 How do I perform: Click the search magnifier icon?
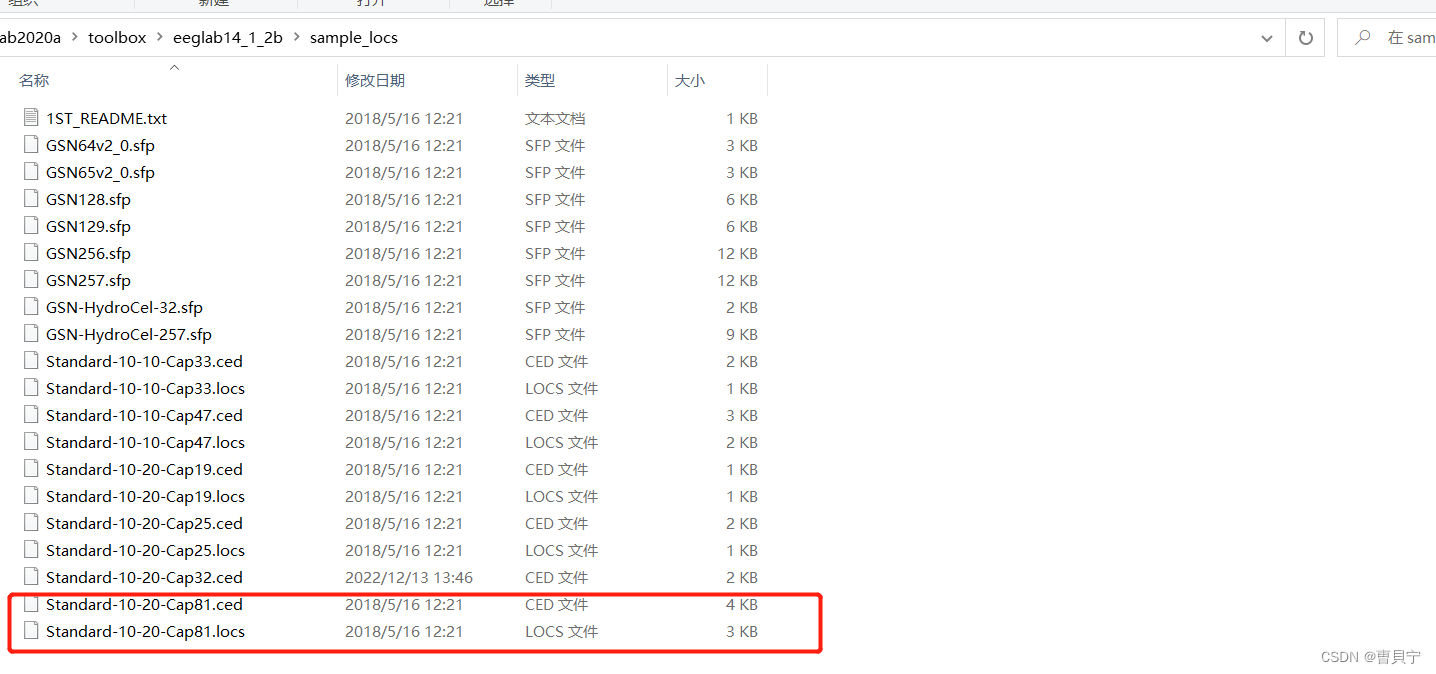(1361, 38)
